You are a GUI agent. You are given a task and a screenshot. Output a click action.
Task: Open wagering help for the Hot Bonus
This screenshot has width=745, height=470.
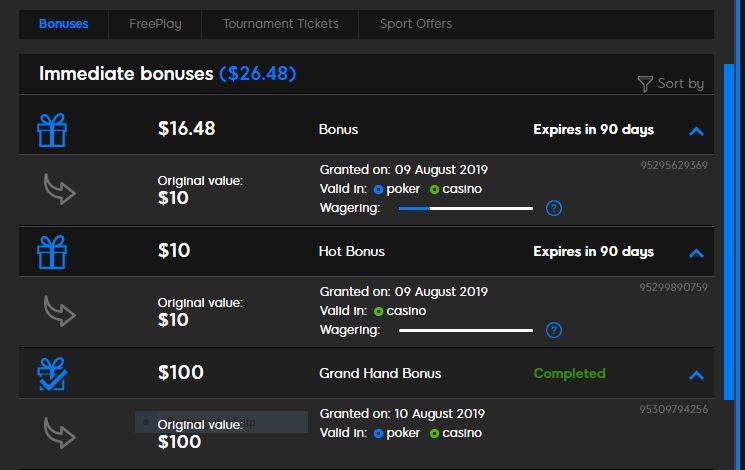tap(554, 330)
